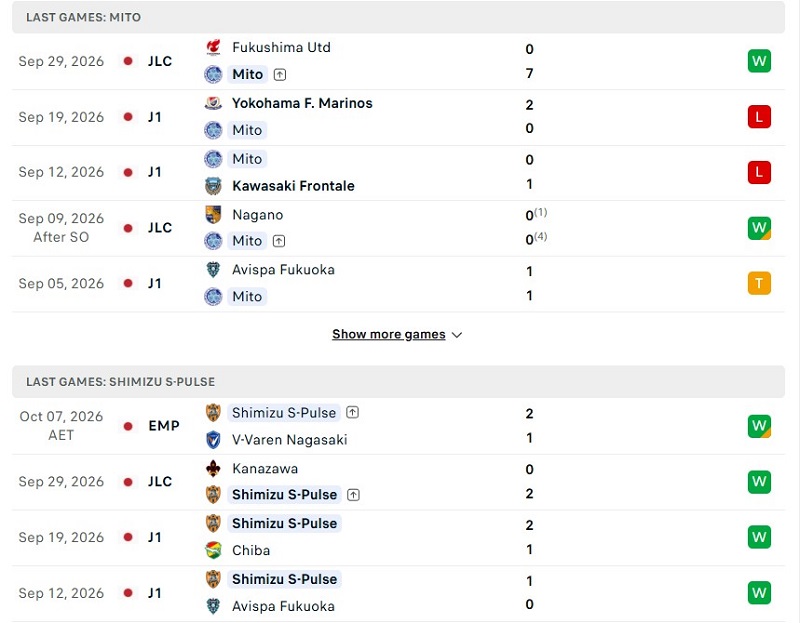Click the Nagano team crest
Viewport: 800px width, 623px height.
pos(213,215)
